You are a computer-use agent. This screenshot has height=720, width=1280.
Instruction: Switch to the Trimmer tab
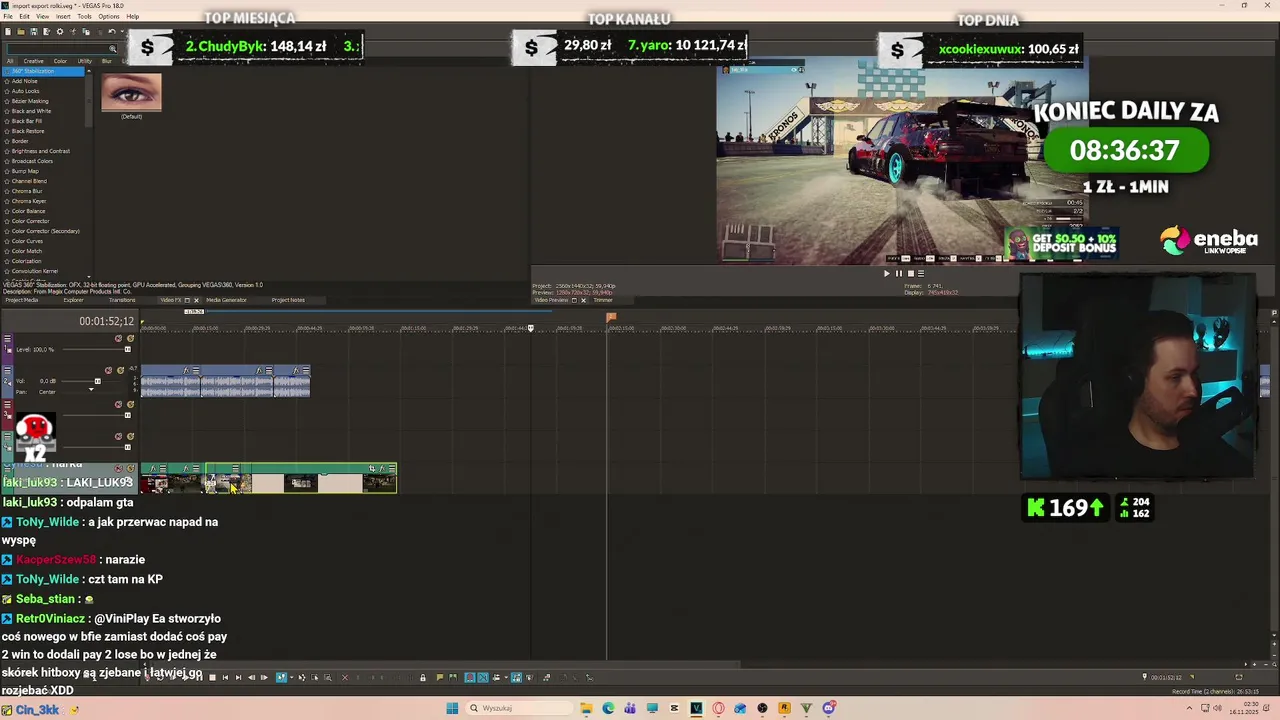point(603,300)
